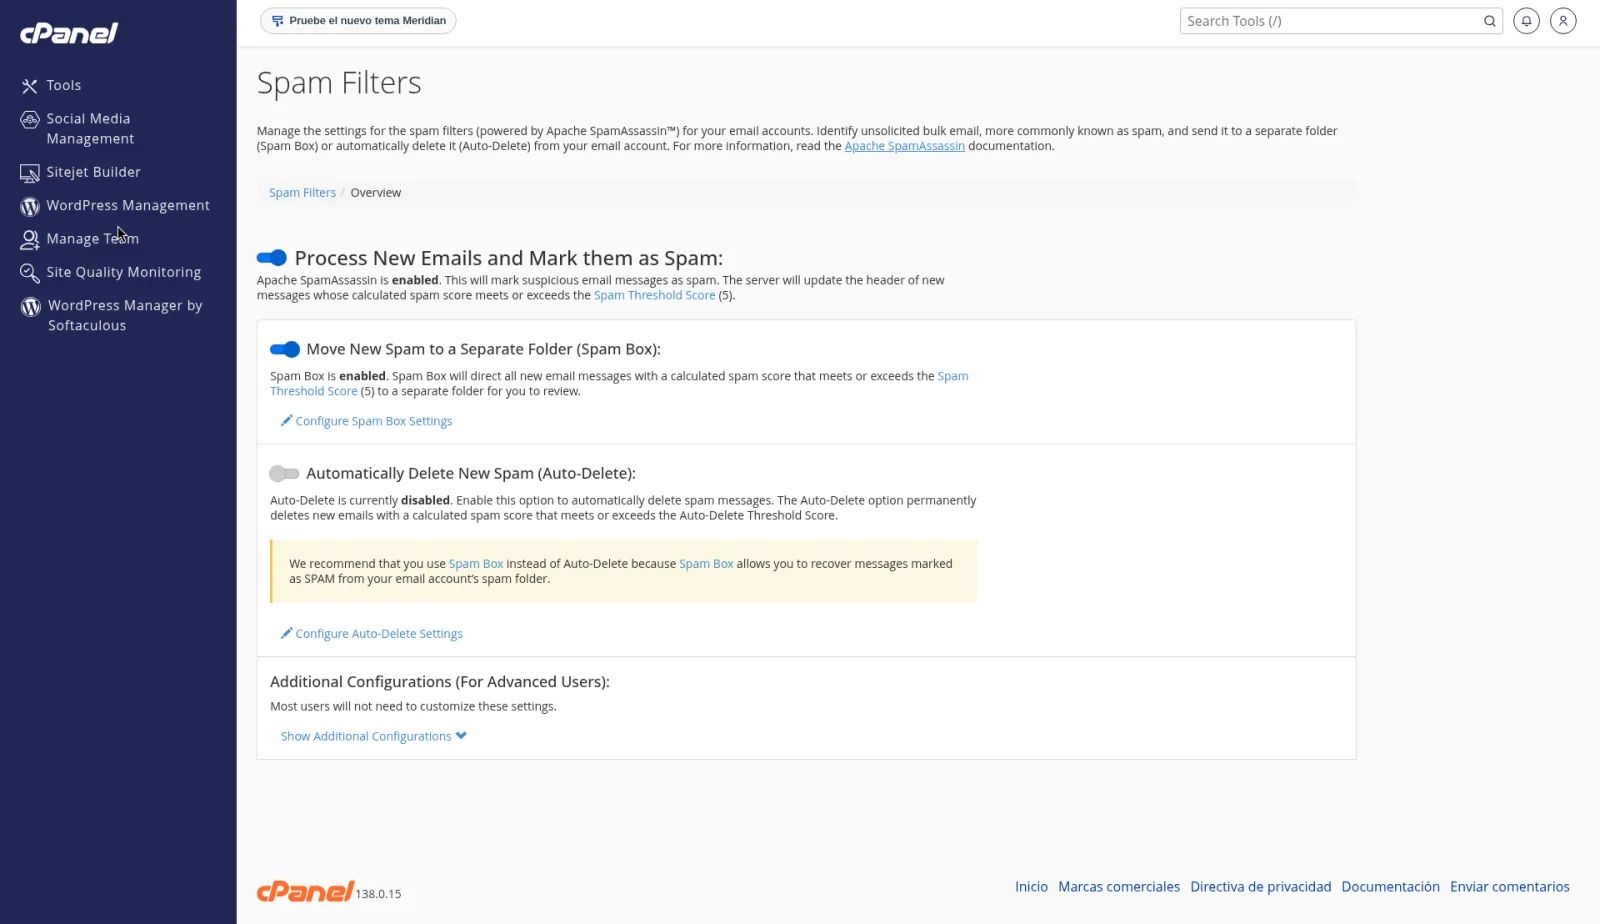The height and width of the screenshot is (924, 1600).
Task: Open the Apache SpamAssassin documentation link
Action: pyautogui.click(x=905, y=146)
